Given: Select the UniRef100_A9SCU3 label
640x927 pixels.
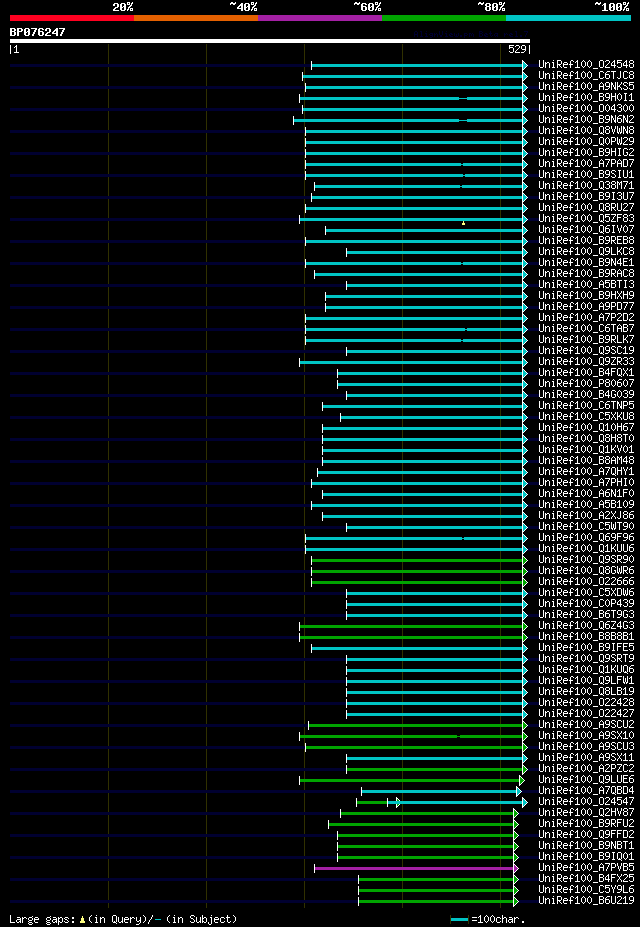Looking at the screenshot, I should 586,747.
